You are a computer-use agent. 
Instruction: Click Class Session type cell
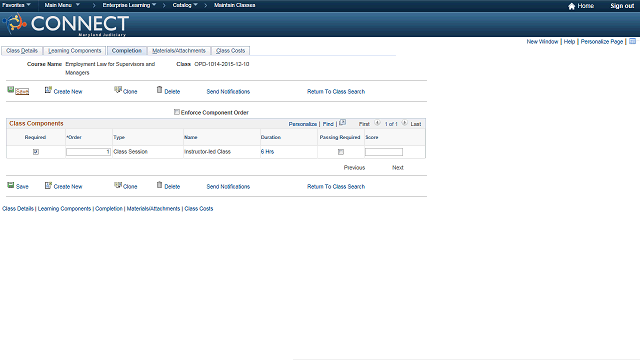(x=131, y=151)
